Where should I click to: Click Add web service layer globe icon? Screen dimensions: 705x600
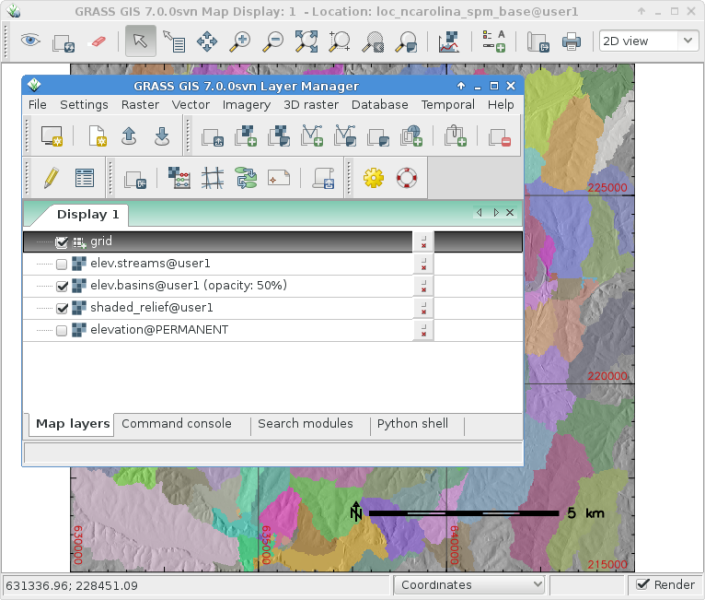pyautogui.click(x=411, y=136)
